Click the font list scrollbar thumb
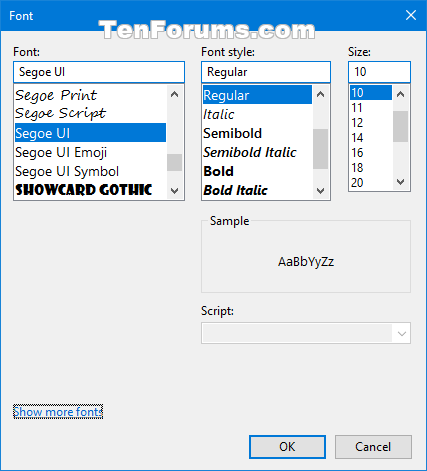 coord(174,162)
